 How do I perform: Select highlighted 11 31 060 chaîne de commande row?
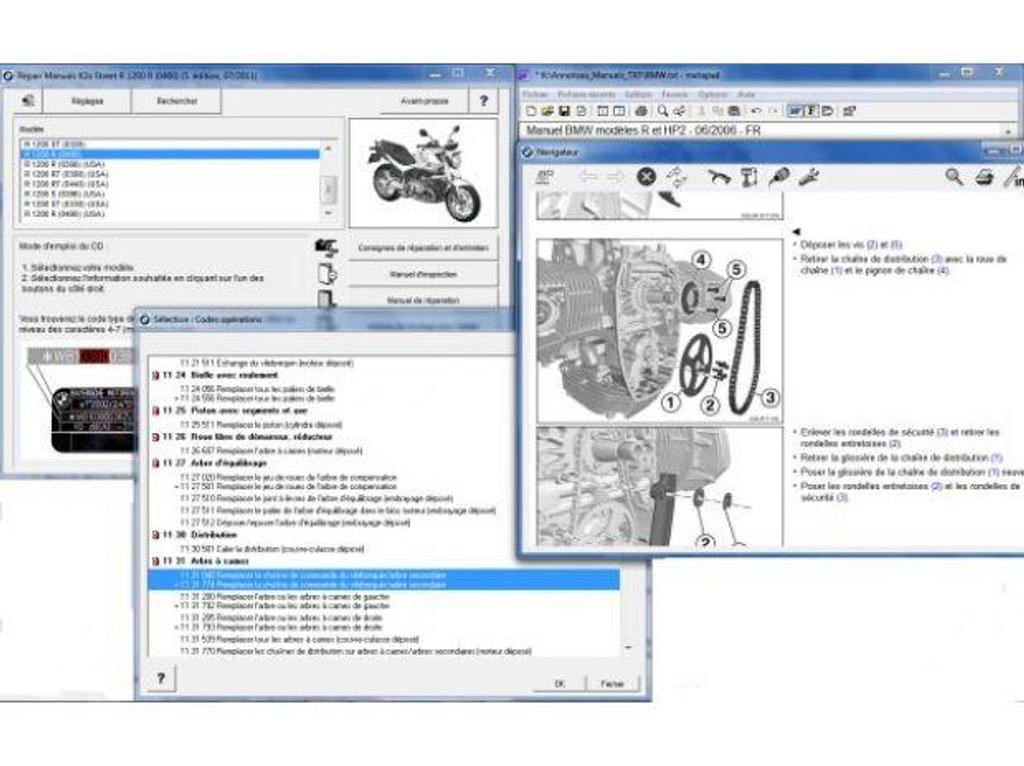(x=383, y=575)
